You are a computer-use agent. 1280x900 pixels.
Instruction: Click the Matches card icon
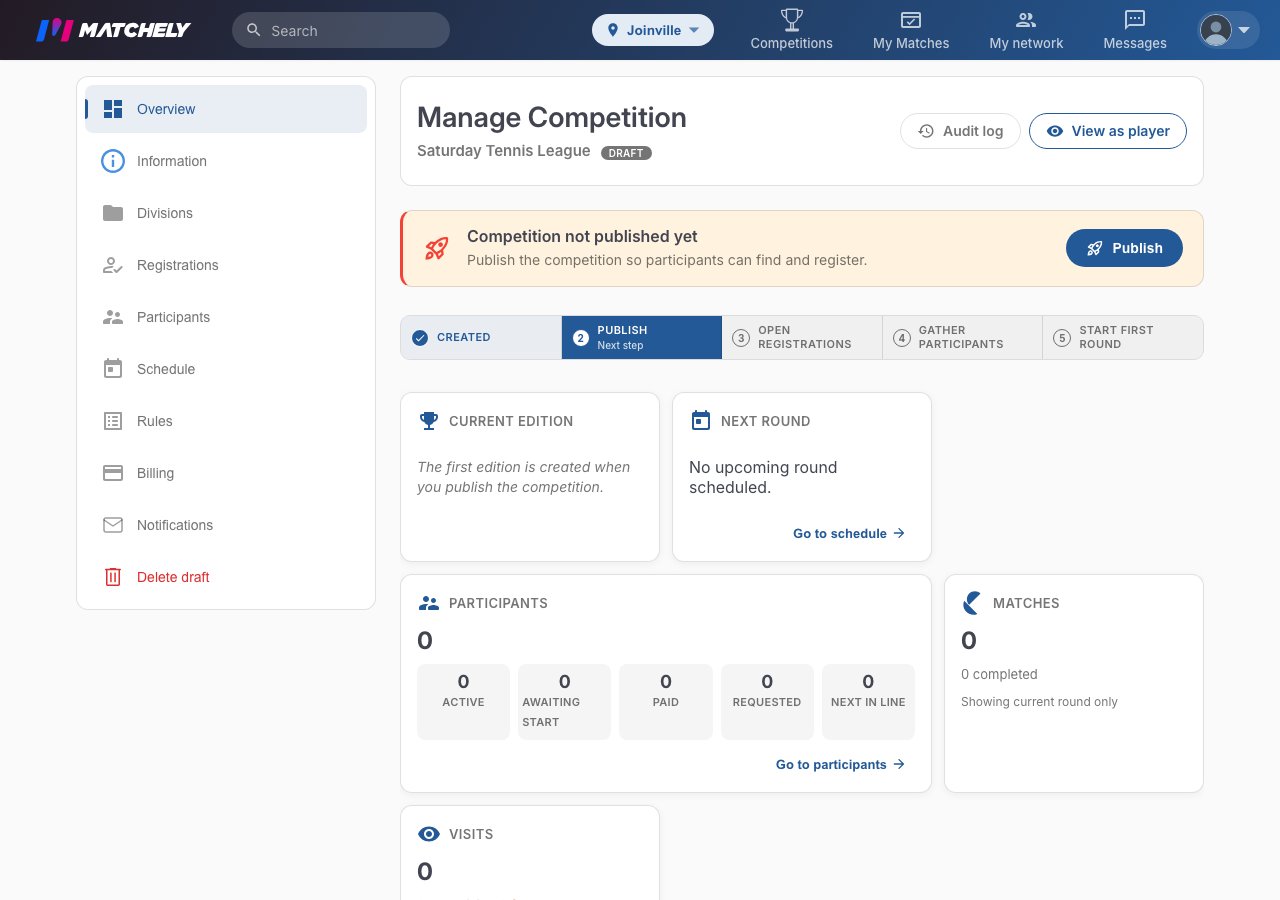click(972, 603)
